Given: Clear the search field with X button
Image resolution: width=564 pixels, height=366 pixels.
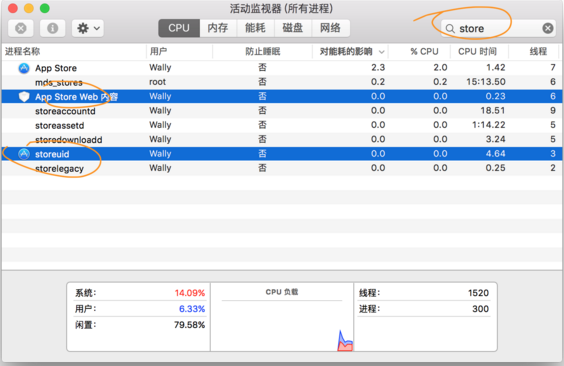Looking at the screenshot, I should coord(548,28).
